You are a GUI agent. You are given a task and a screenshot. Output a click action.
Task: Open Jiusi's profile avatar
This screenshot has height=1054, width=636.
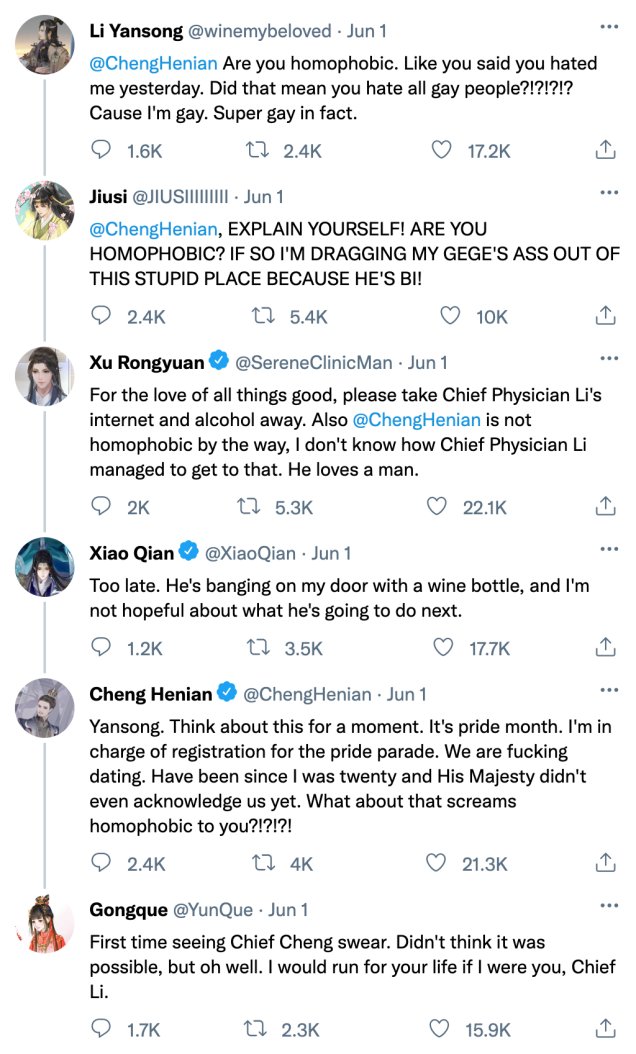pos(45,210)
